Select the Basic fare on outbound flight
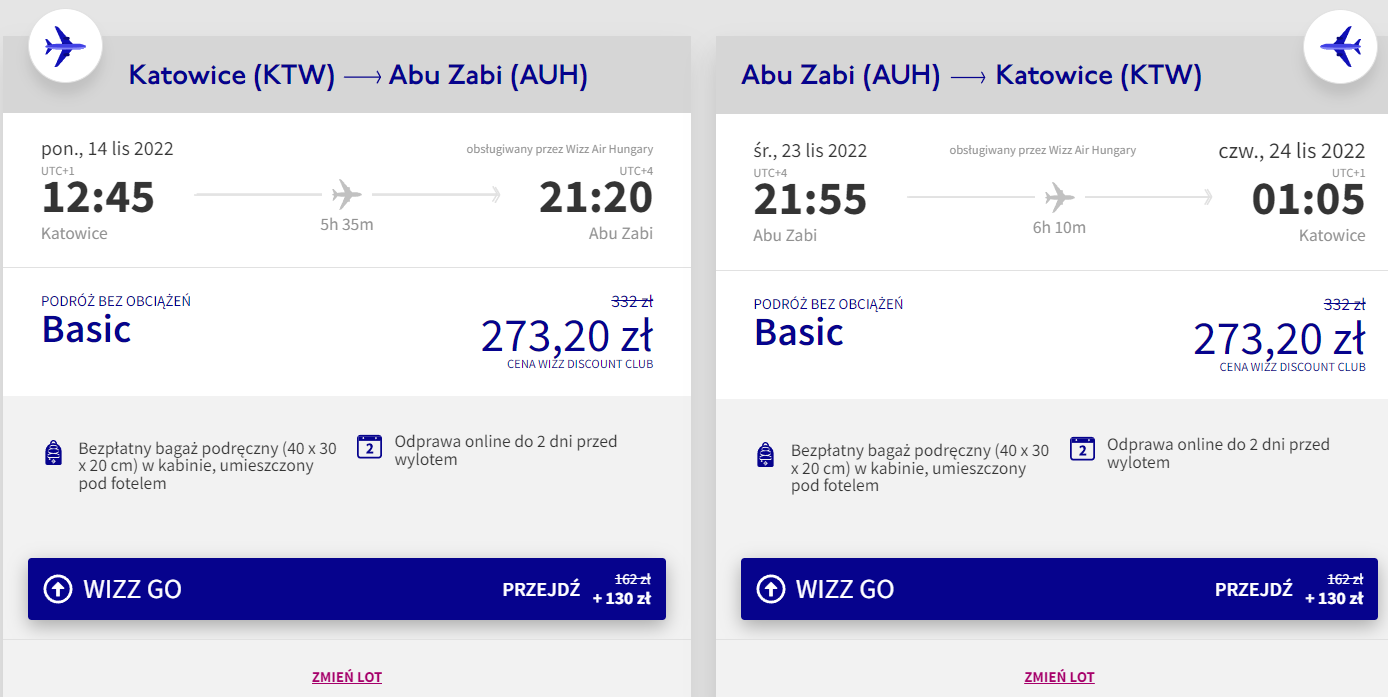Image resolution: width=1388 pixels, height=697 pixels. 87,329
